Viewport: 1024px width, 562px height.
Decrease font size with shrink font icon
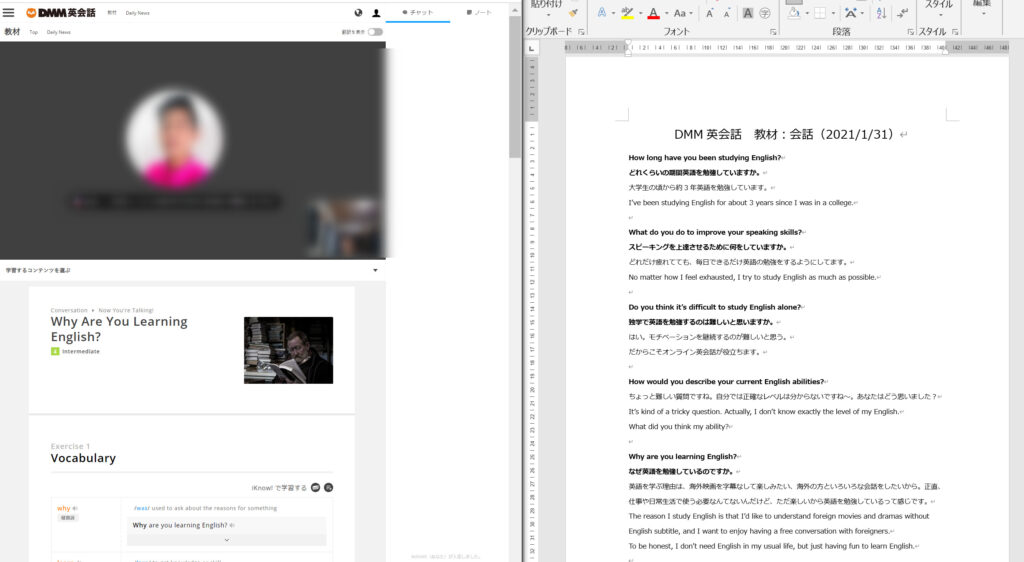click(x=726, y=14)
